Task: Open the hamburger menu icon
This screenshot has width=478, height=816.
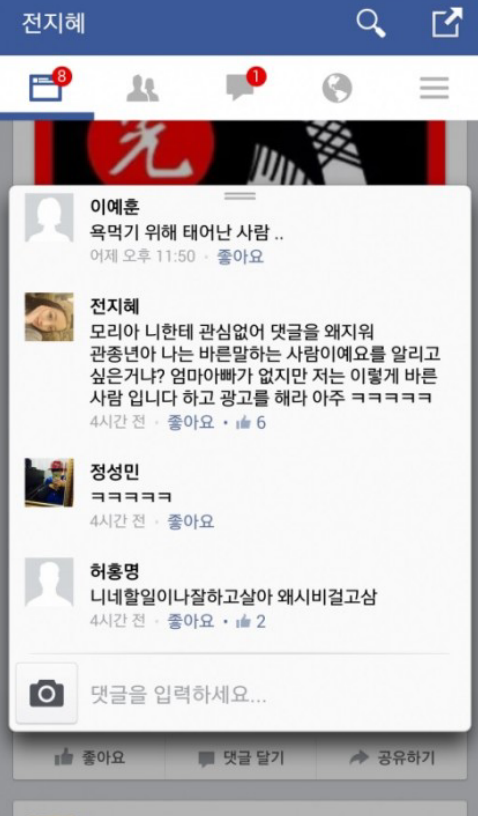Action: [434, 88]
